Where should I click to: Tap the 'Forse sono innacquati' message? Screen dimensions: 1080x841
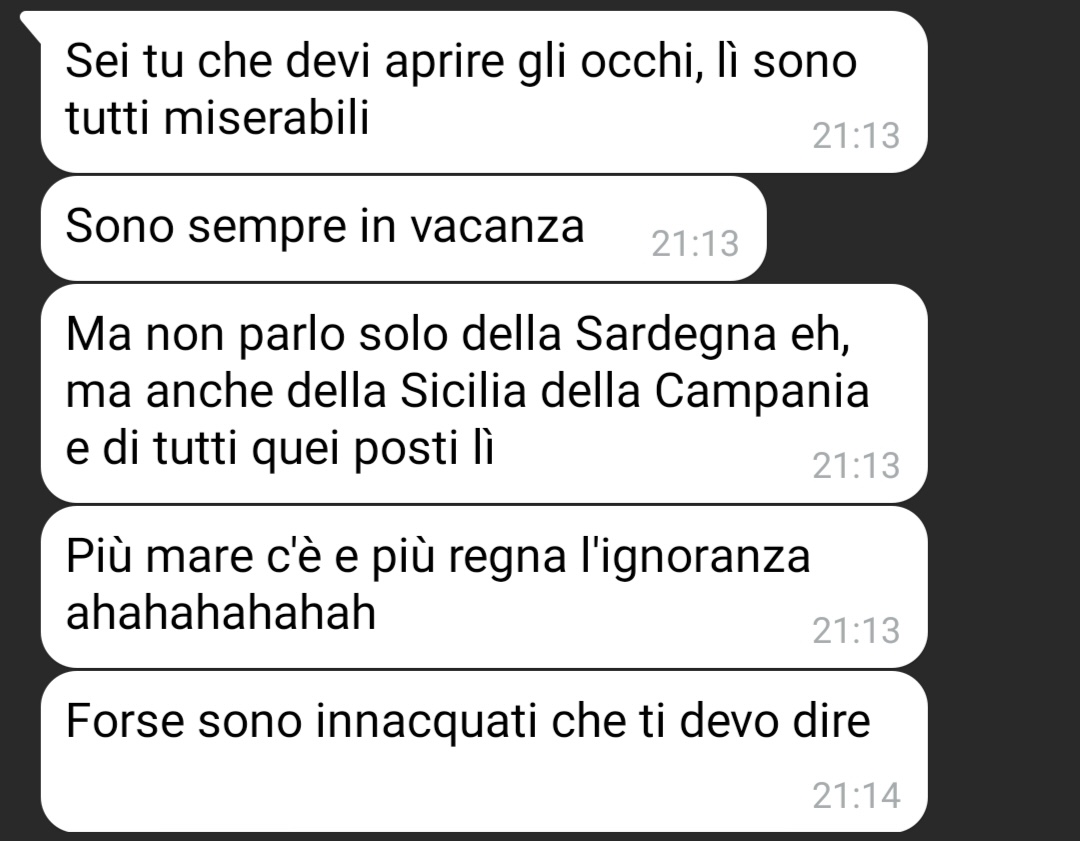[x=484, y=751]
